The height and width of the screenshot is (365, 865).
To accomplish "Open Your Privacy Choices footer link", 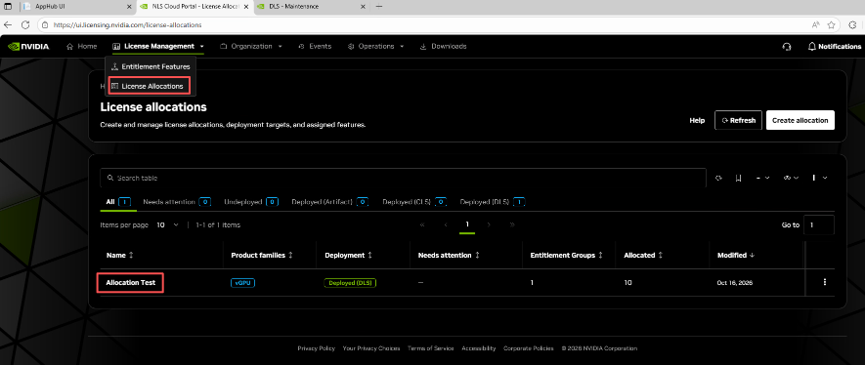I will (371, 348).
